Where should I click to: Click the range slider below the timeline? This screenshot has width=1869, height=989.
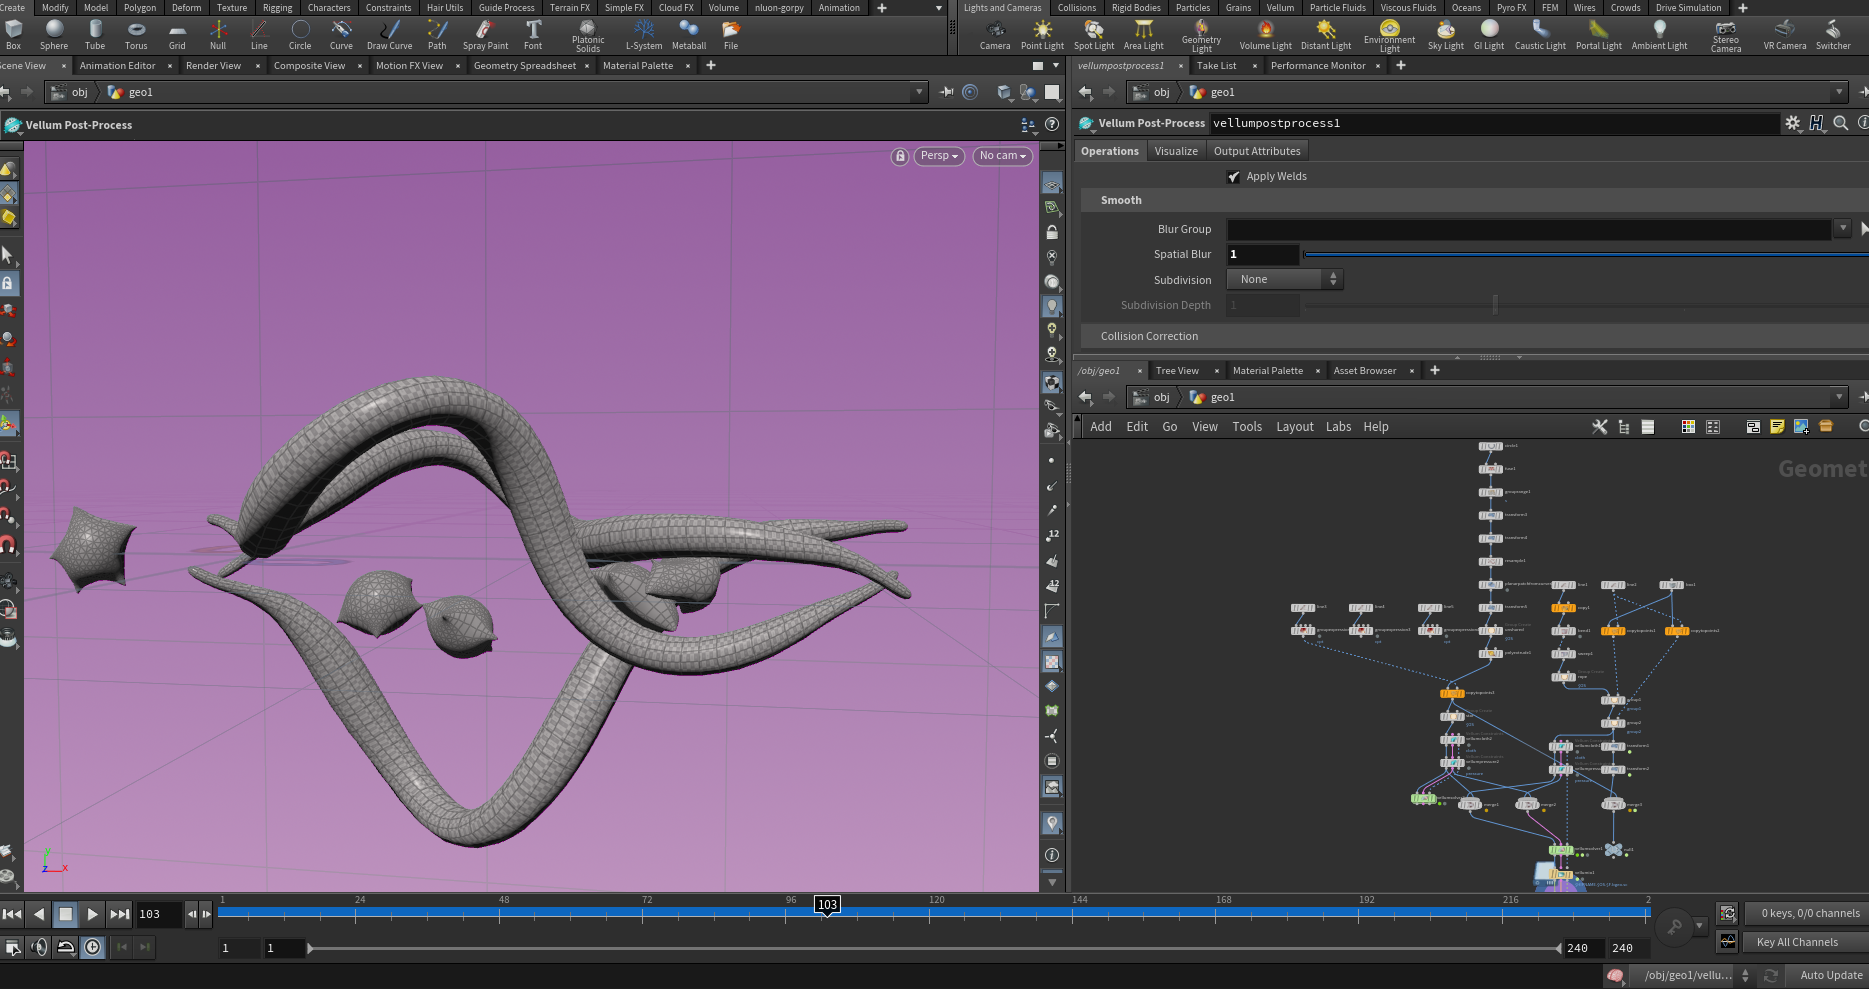[934, 948]
